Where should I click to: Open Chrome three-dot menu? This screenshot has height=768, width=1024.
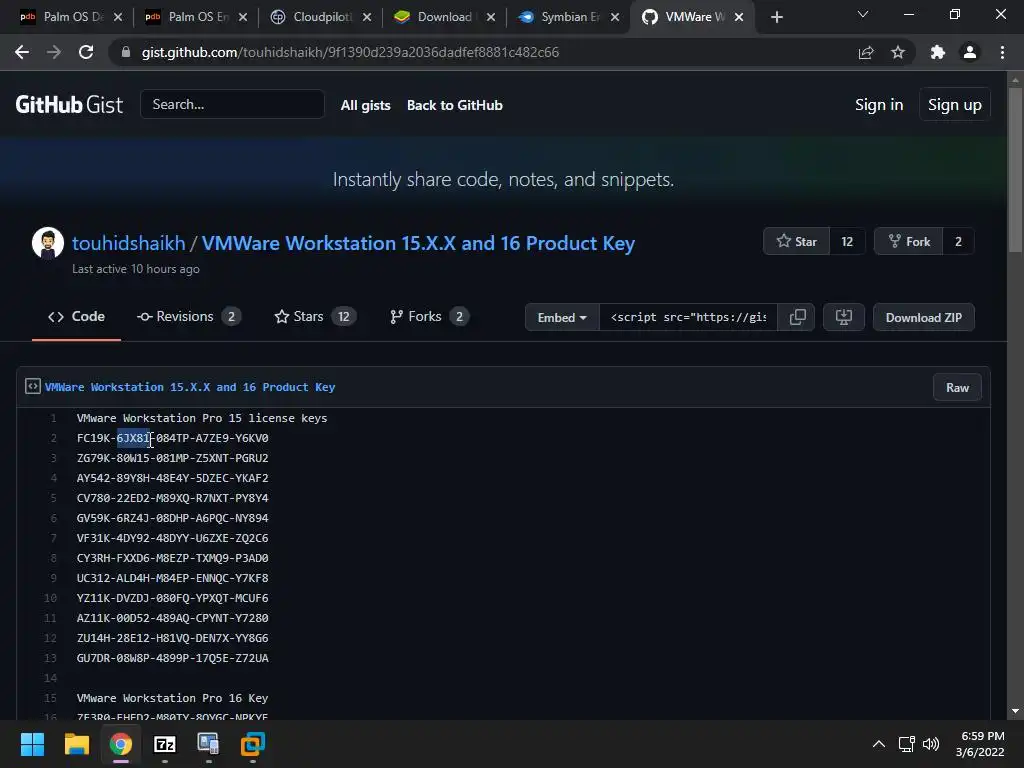point(1002,52)
